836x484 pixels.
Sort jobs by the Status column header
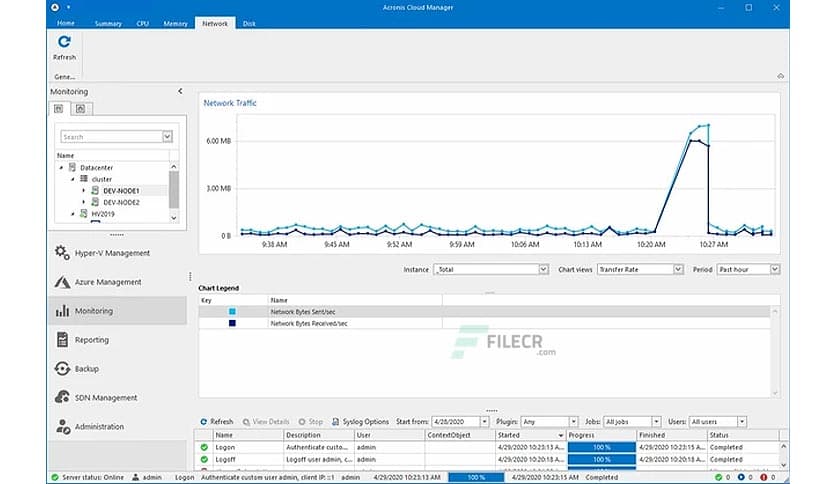click(743, 435)
